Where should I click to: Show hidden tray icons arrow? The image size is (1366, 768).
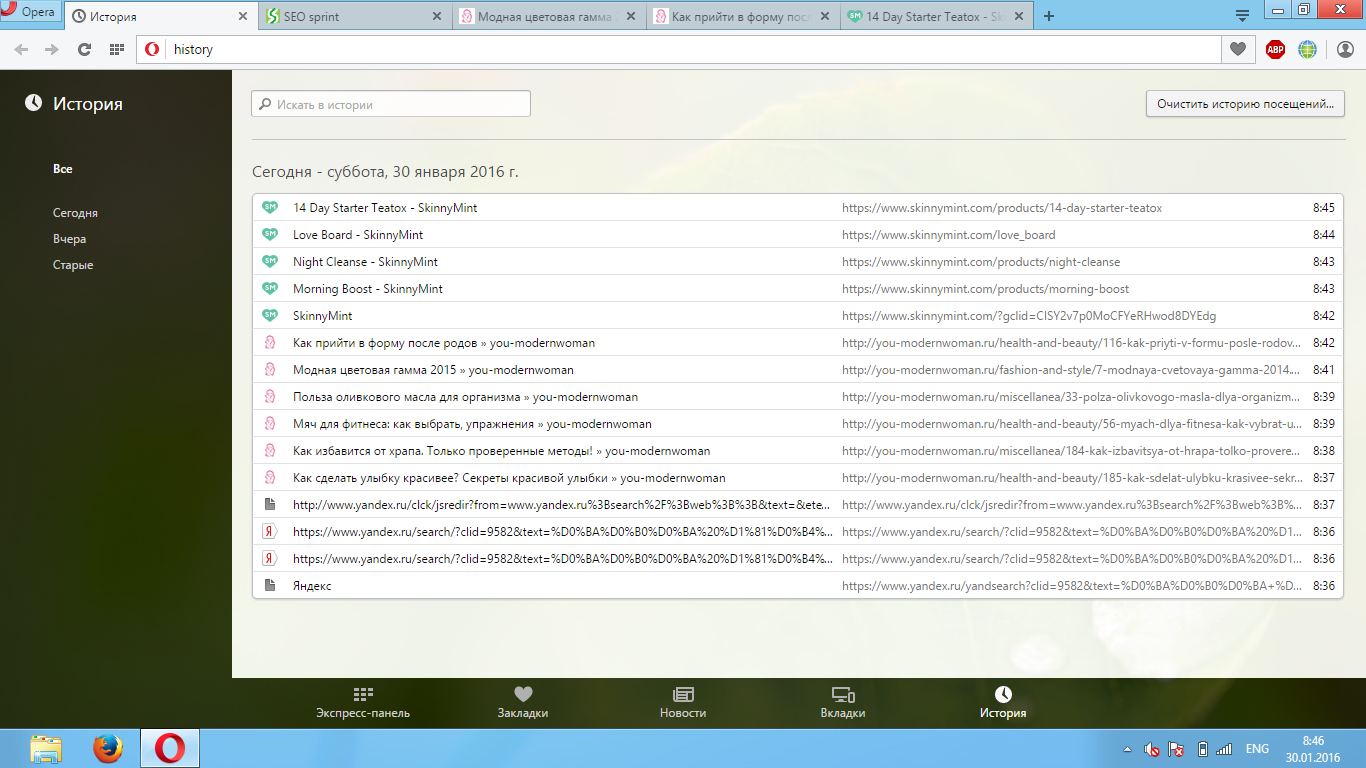click(1128, 748)
